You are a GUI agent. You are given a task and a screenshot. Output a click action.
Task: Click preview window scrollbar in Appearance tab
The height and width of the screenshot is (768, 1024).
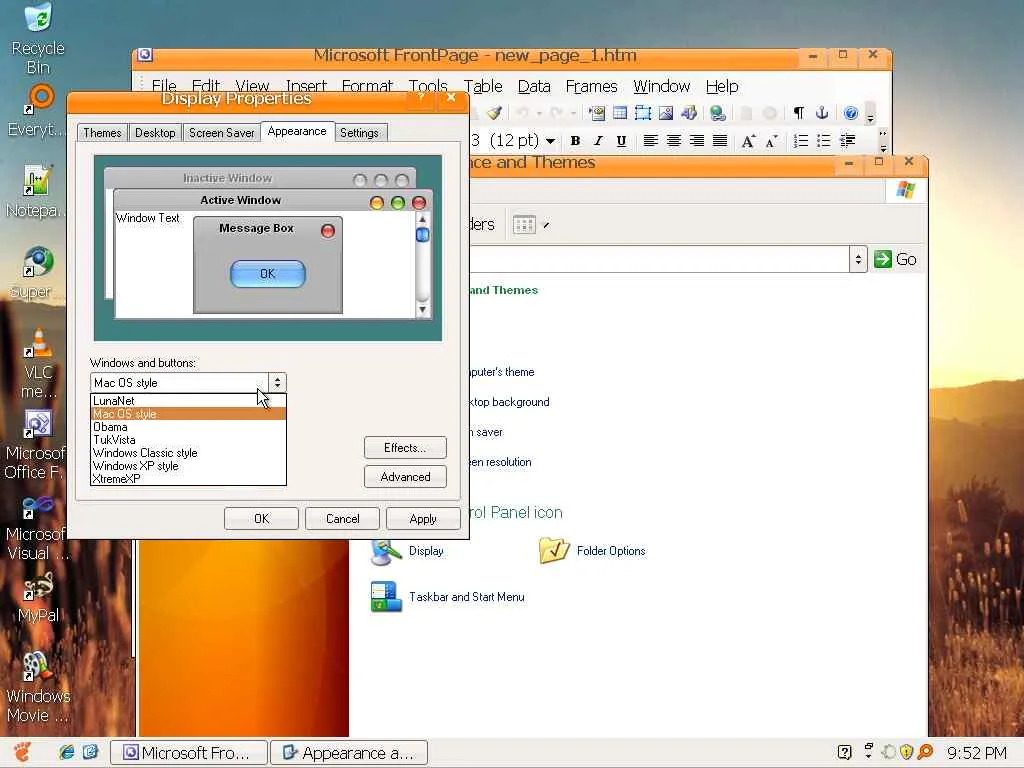pyautogui.click(x=423, y=264)
